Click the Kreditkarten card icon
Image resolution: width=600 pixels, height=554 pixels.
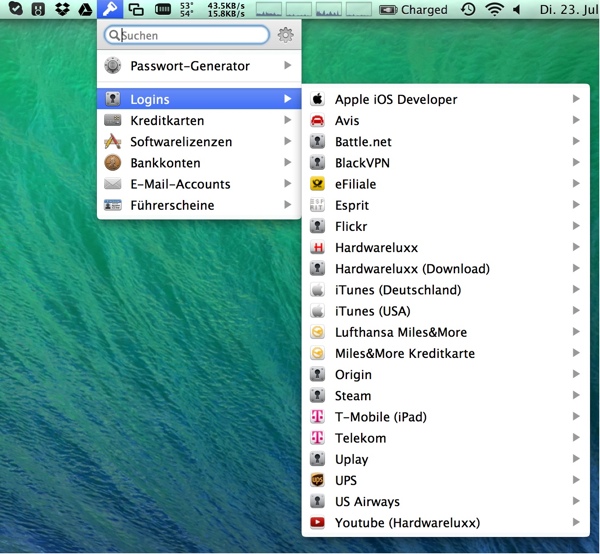pyautogui.click(x=112, y=120)
